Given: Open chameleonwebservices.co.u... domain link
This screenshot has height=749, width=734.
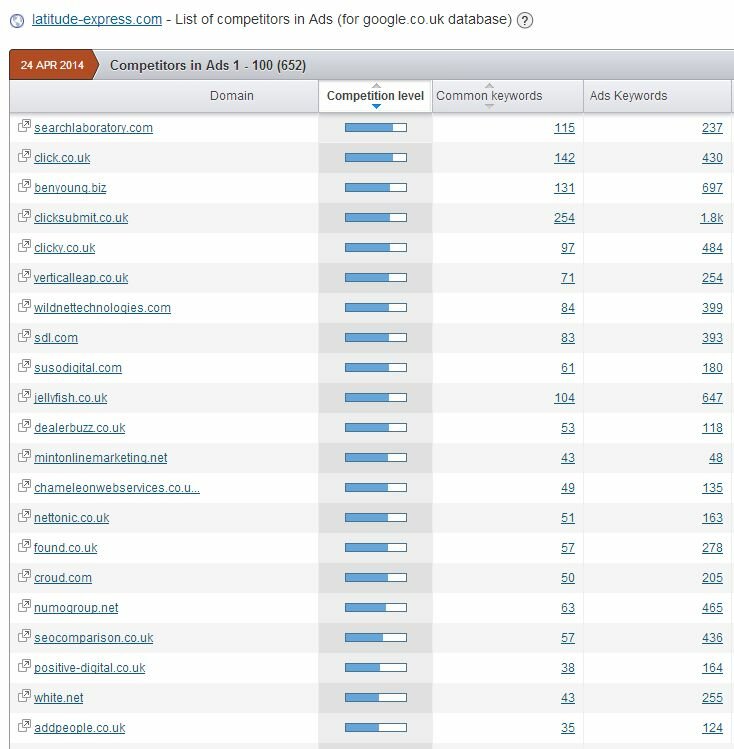Looking at the screenshot, I should (x=117, y=488).
